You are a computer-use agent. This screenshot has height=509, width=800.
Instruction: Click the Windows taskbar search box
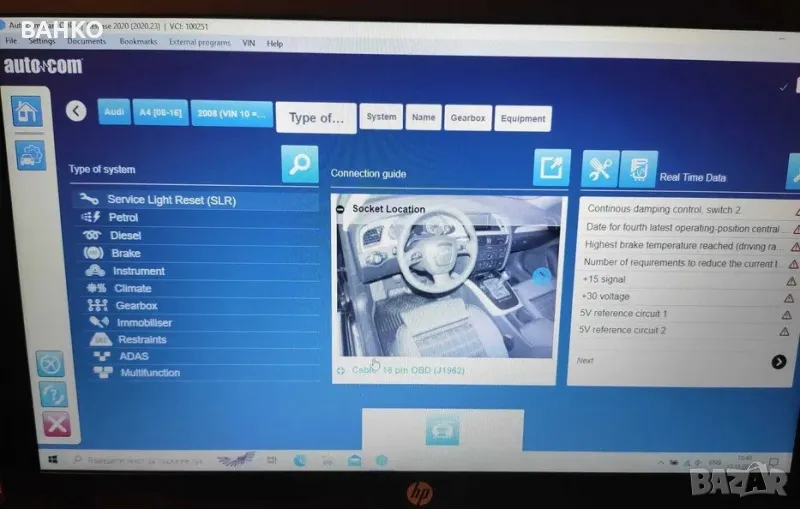(x=138, y=460)
